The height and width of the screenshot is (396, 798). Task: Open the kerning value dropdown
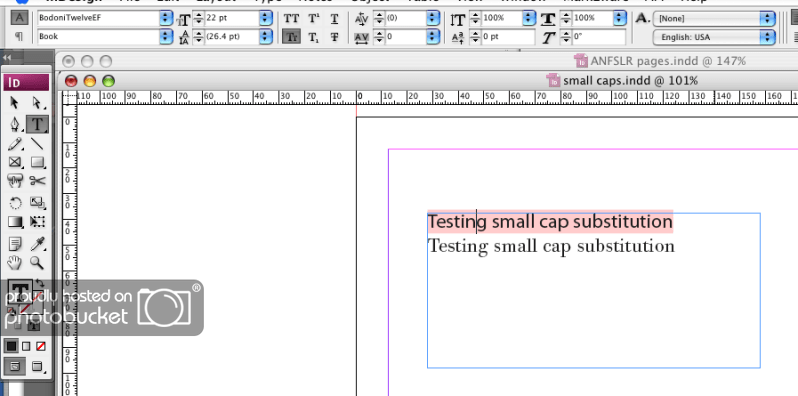[433, 19]
